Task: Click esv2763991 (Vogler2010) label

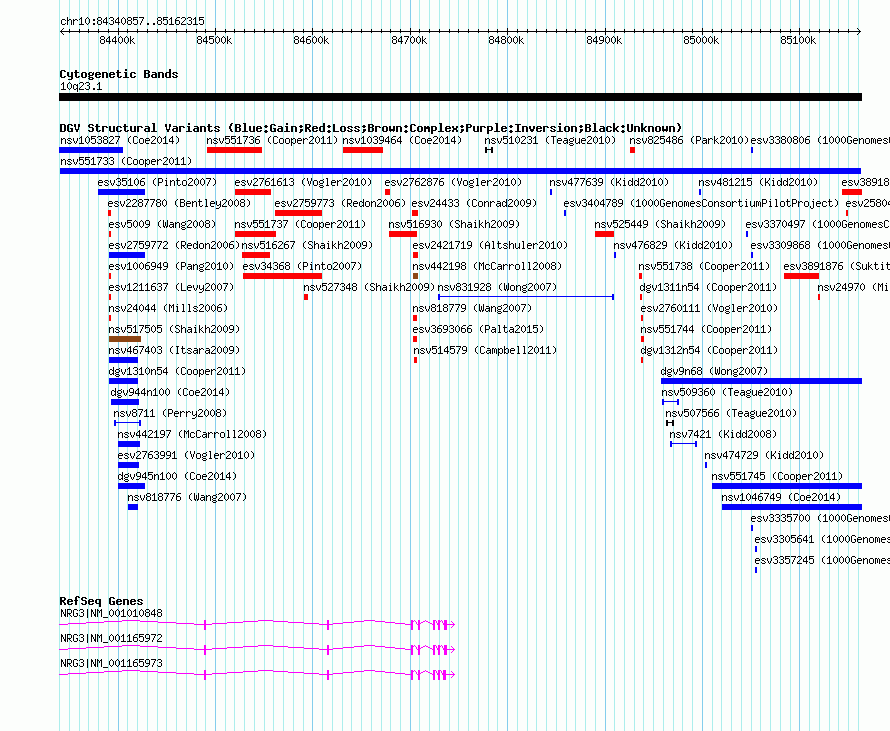Action: point(187,455)
